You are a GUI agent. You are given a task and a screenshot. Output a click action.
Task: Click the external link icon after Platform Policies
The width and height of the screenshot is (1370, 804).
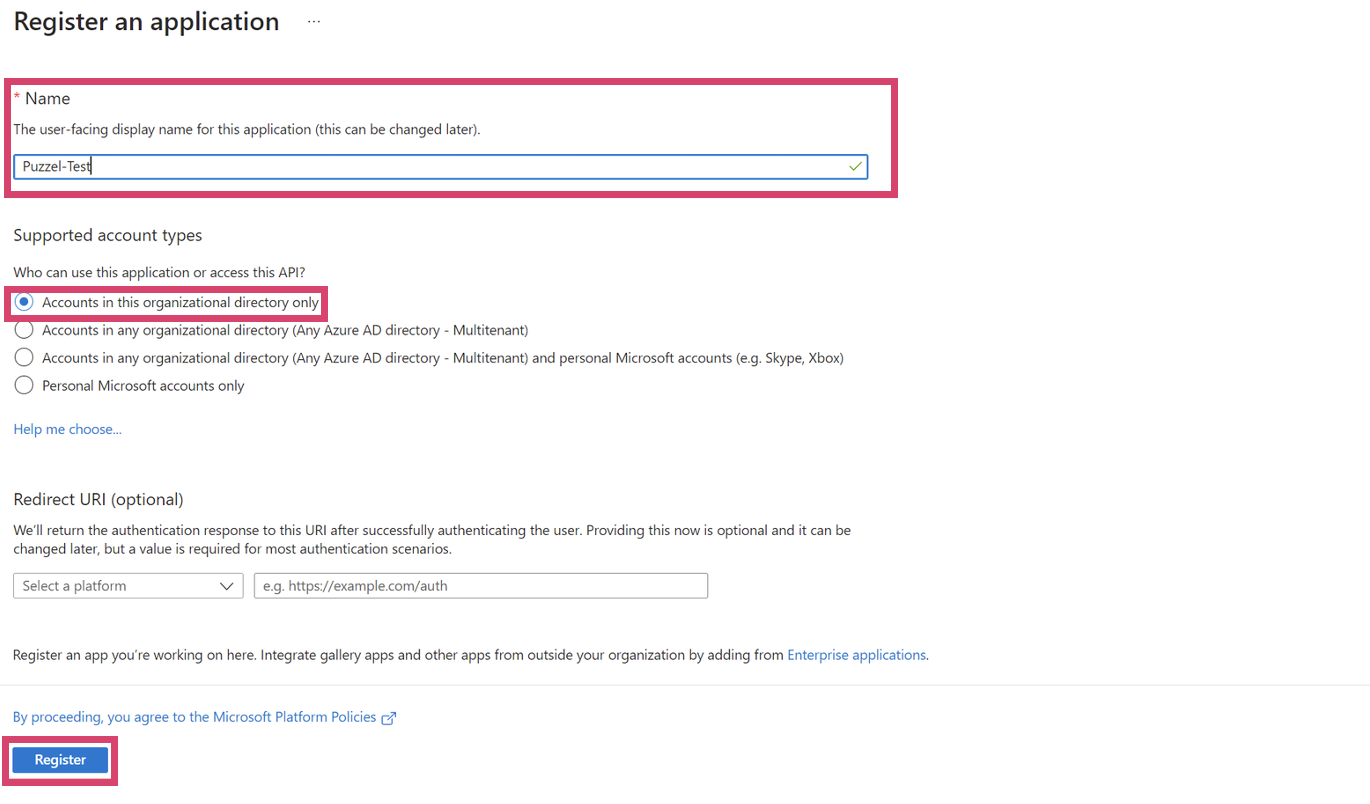390,718
